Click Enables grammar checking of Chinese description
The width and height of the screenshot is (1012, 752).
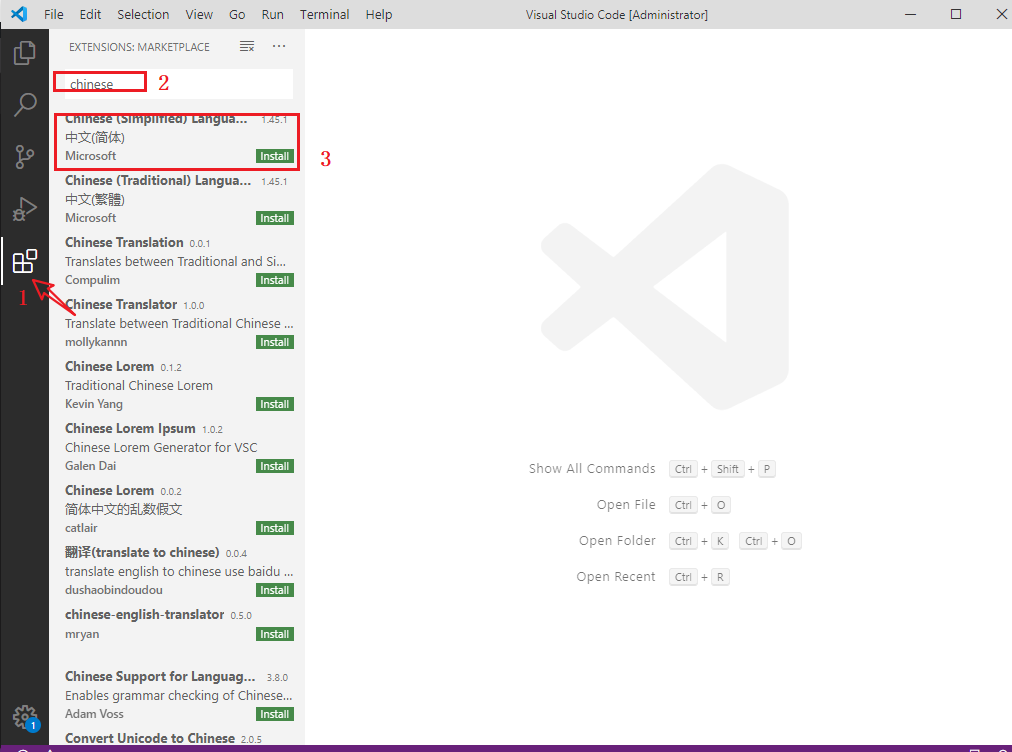pyautogui.click(x=179, y=695)
